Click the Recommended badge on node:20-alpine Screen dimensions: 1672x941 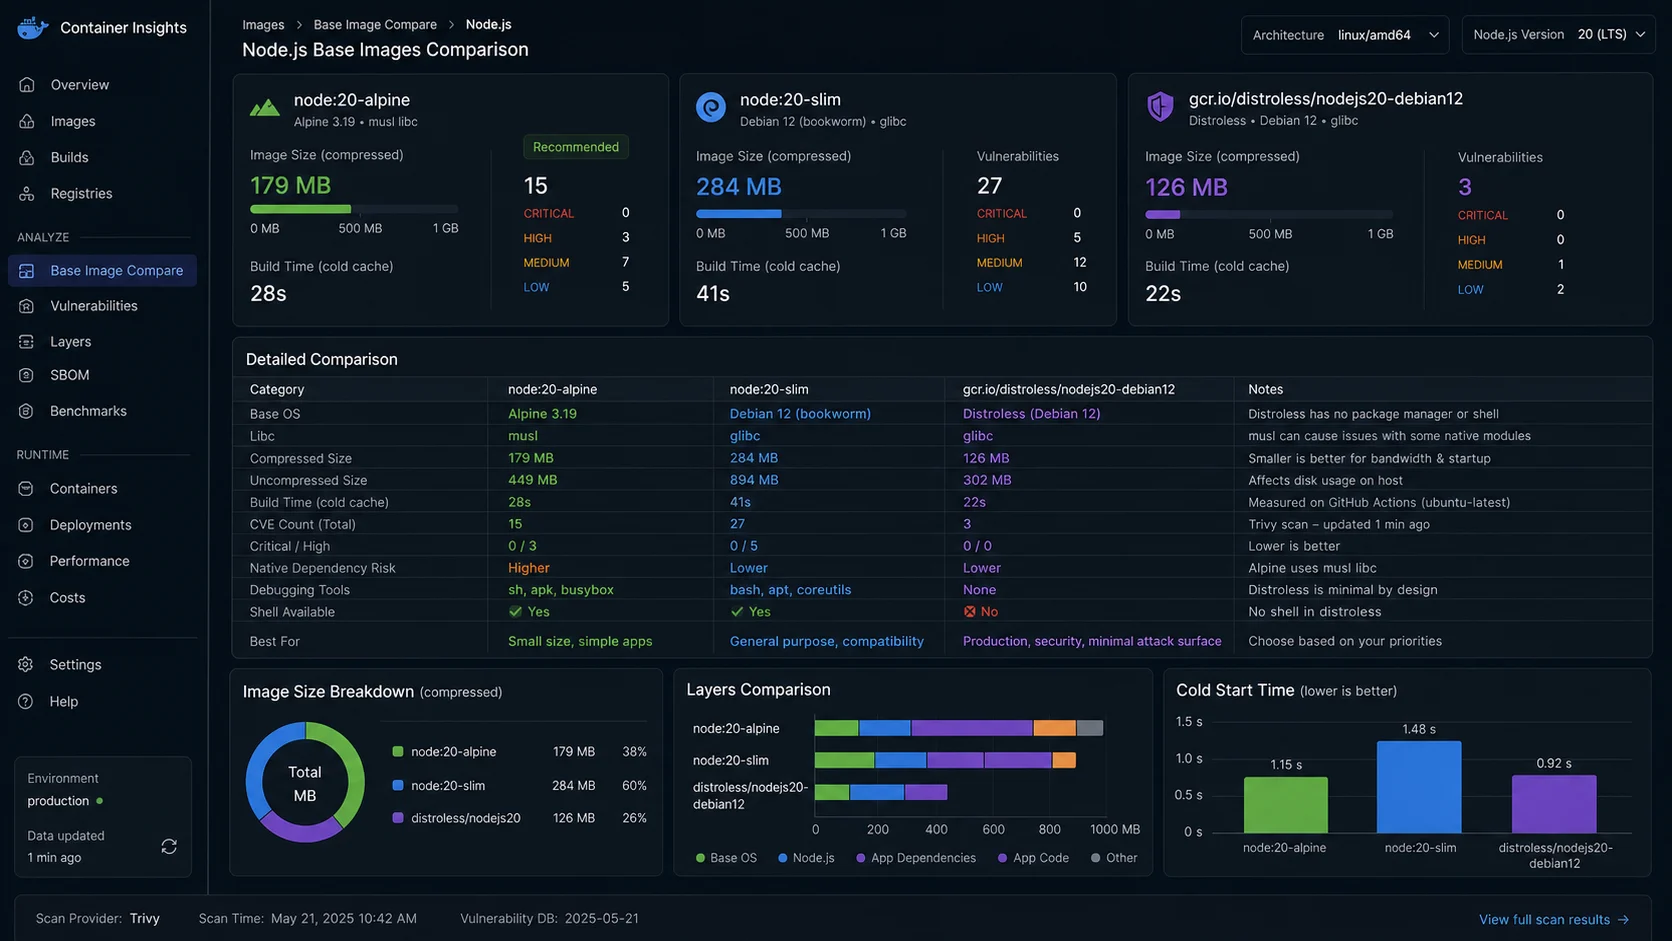[x=576, y=147]
